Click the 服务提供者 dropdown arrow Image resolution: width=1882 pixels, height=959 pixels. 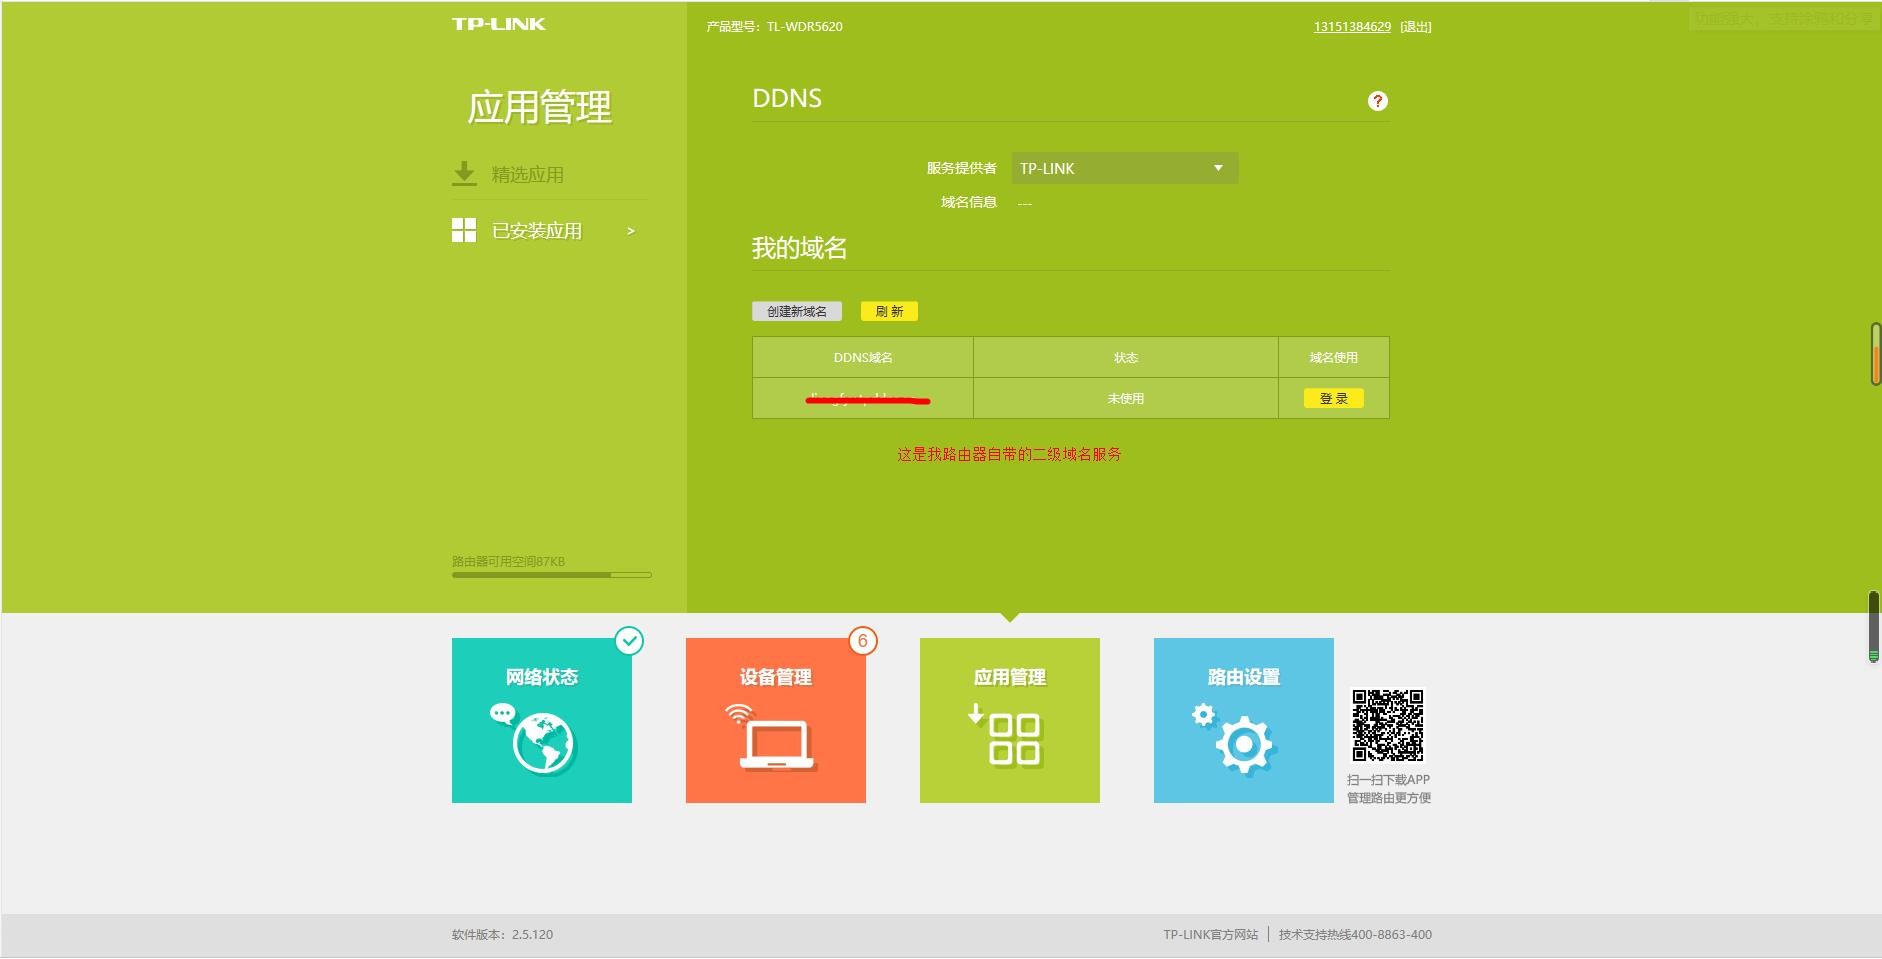click(x=1218, y=168)
